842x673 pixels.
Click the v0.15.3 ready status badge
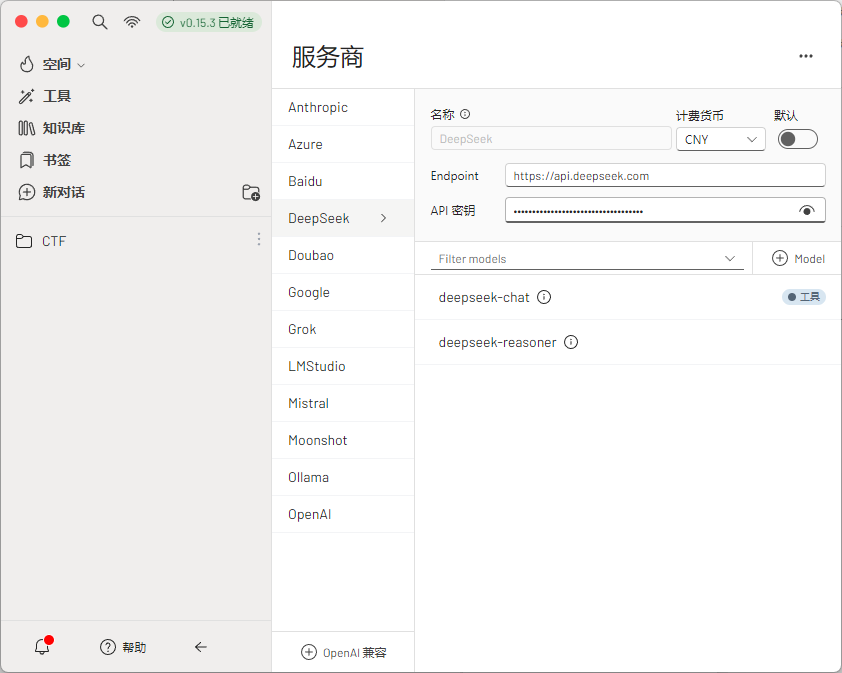click(x=209, y=23)
